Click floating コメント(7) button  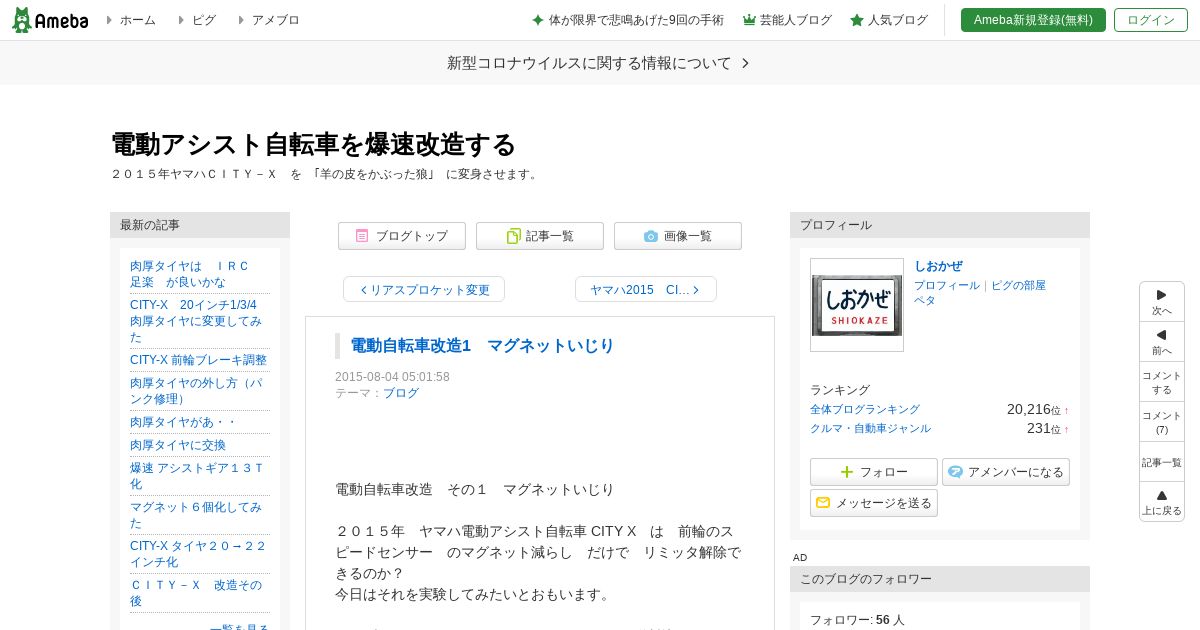point(1162,422)
